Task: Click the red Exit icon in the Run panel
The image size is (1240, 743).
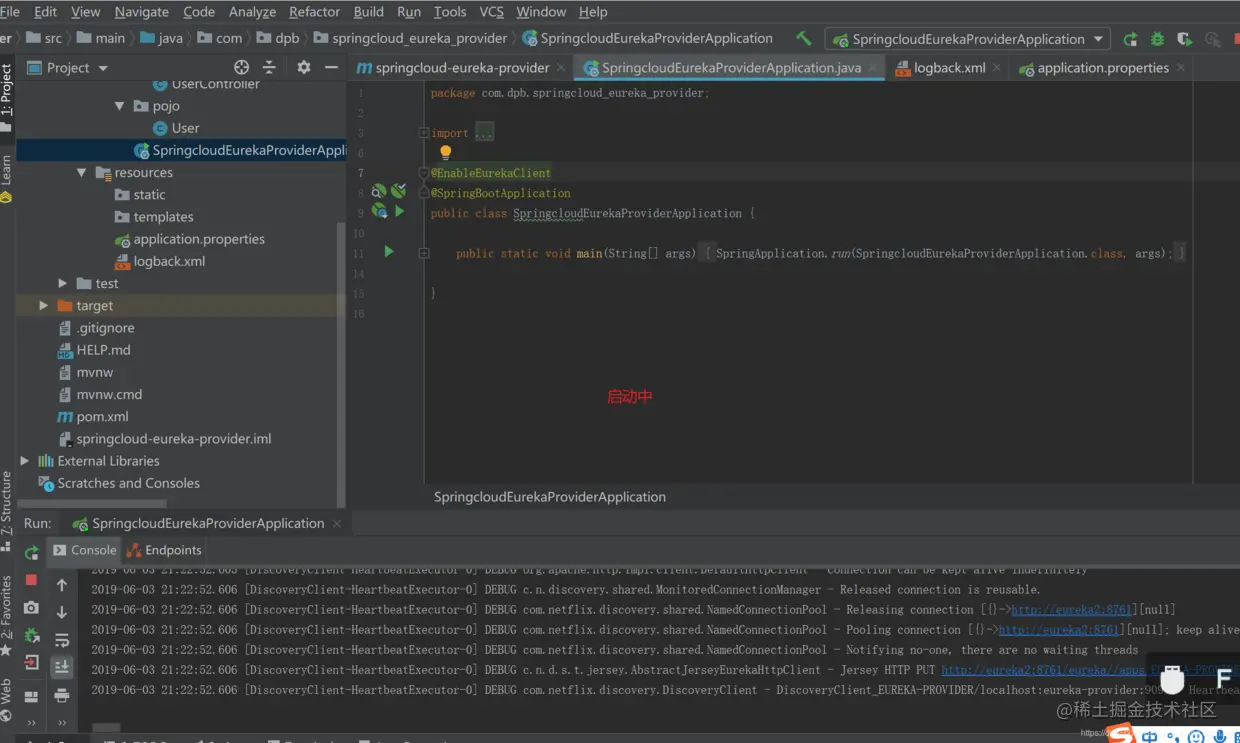Action: [x=32, y=662]
